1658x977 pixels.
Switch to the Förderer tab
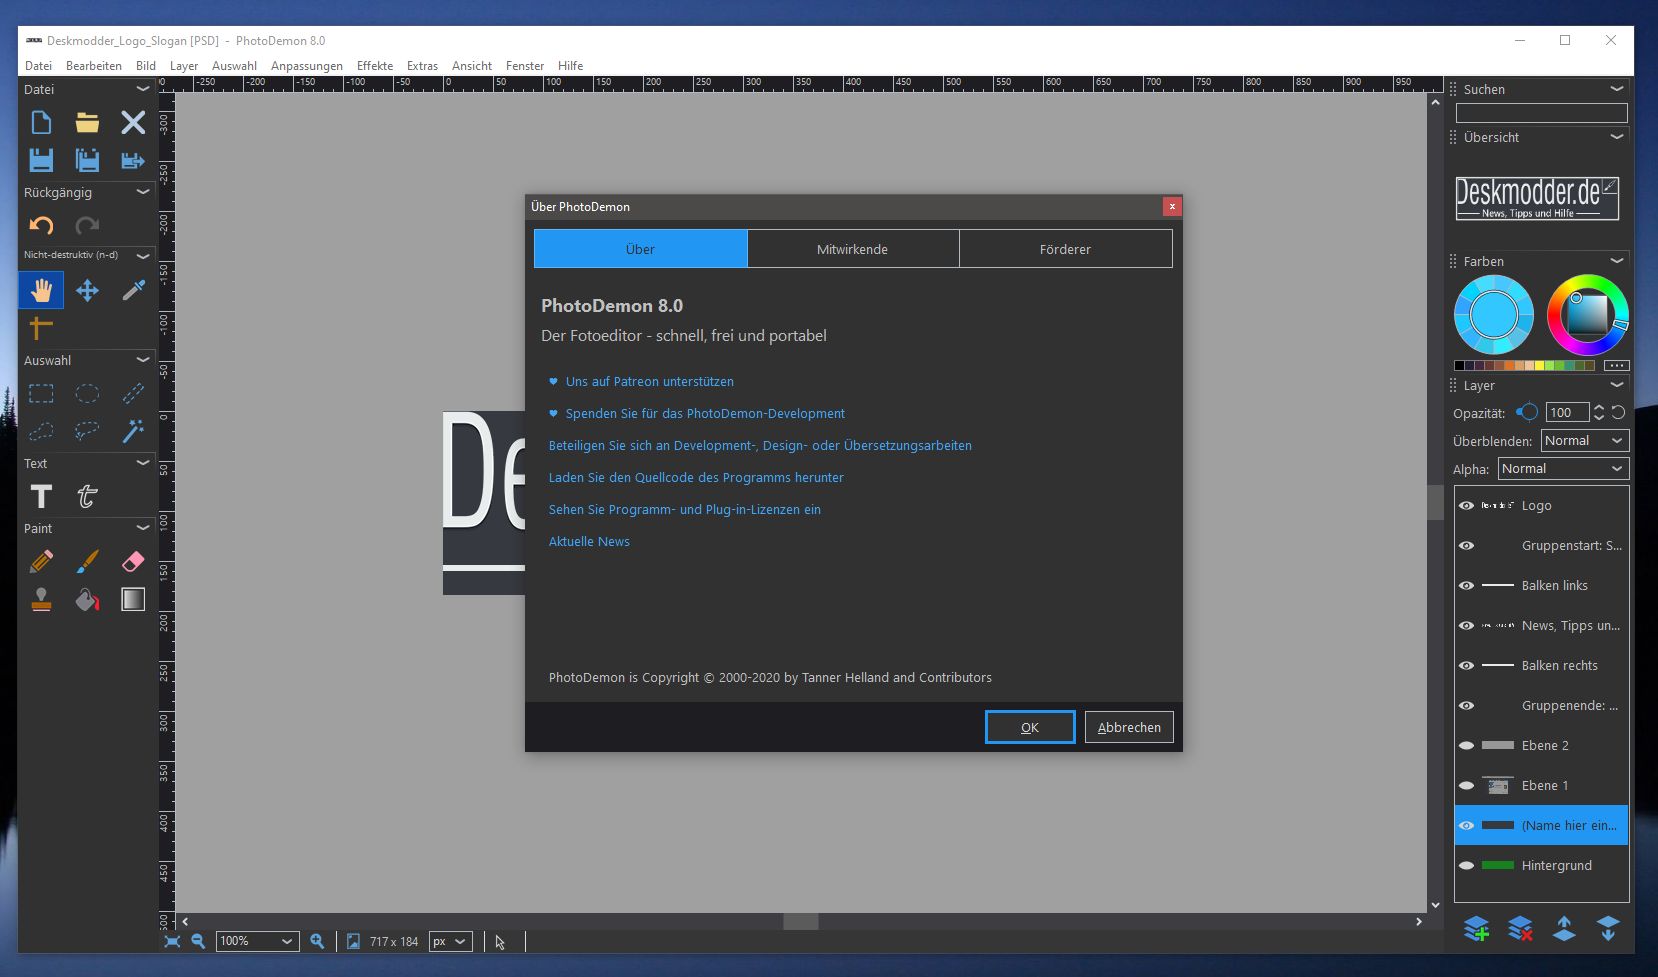click(x=1066, y=249)
